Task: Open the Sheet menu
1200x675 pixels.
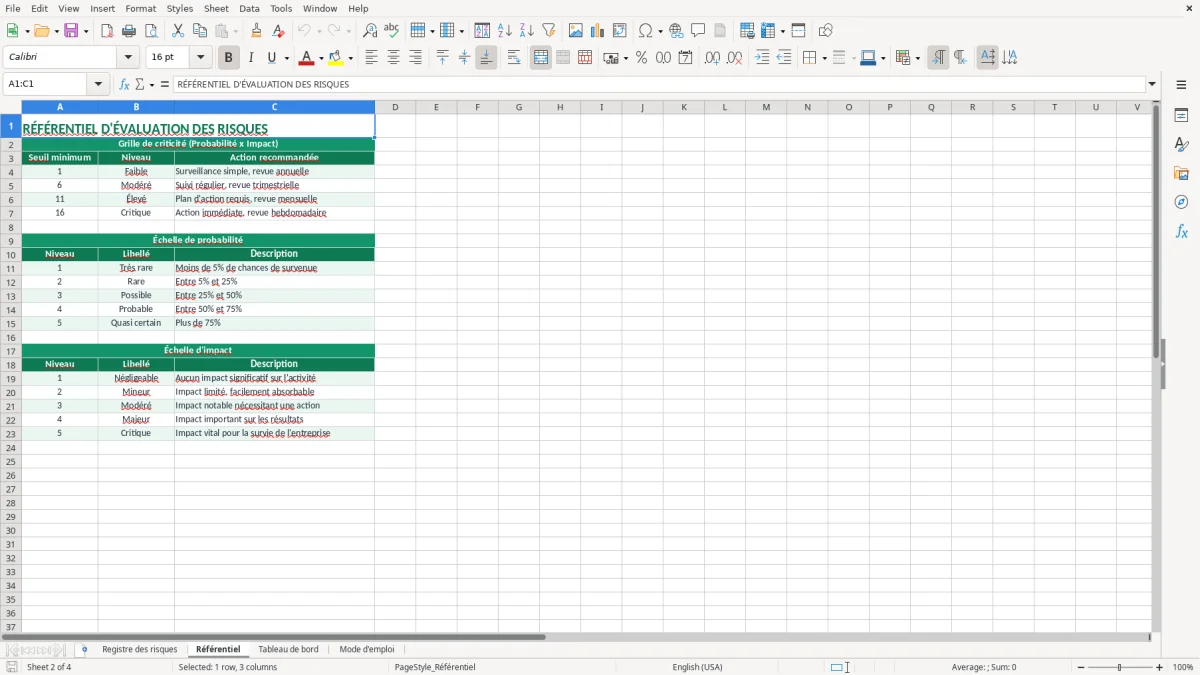Action: pyautogui.click(x=216, y=8)
